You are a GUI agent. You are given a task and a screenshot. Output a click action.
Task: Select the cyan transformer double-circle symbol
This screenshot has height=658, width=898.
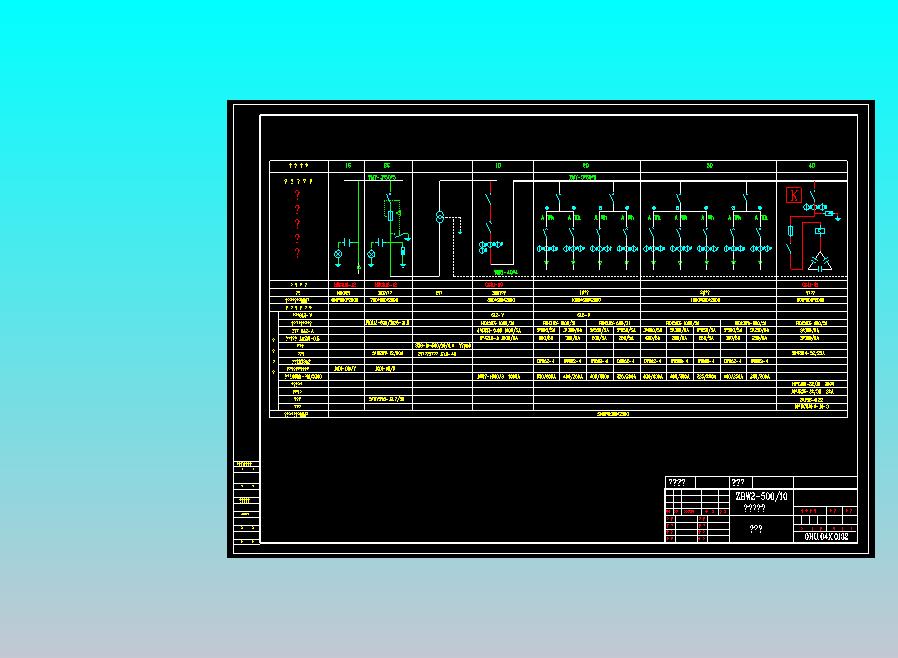tap(440, 217)
